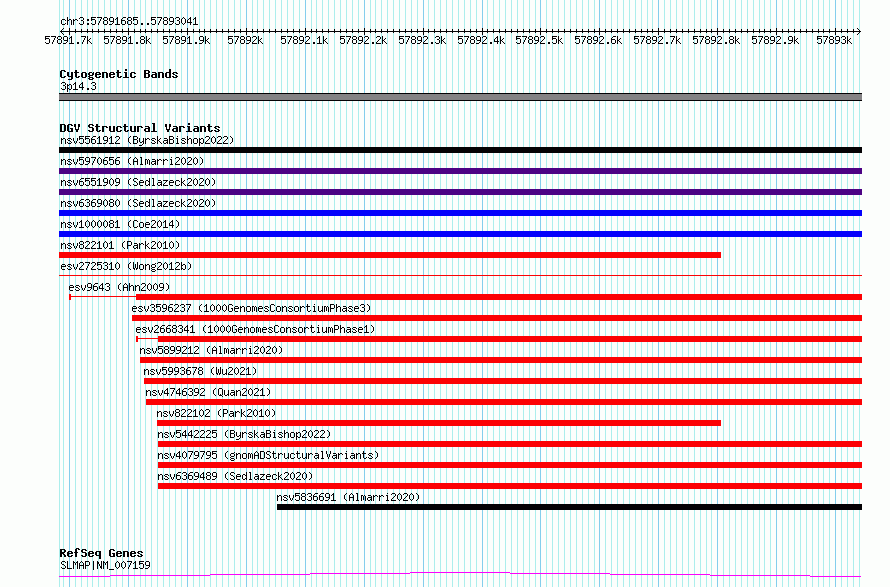This screenshot has width=890, height=587.
Task: Click nsv4079795 (gnomADStructuralVariants) label
Action: coord(268,455)
